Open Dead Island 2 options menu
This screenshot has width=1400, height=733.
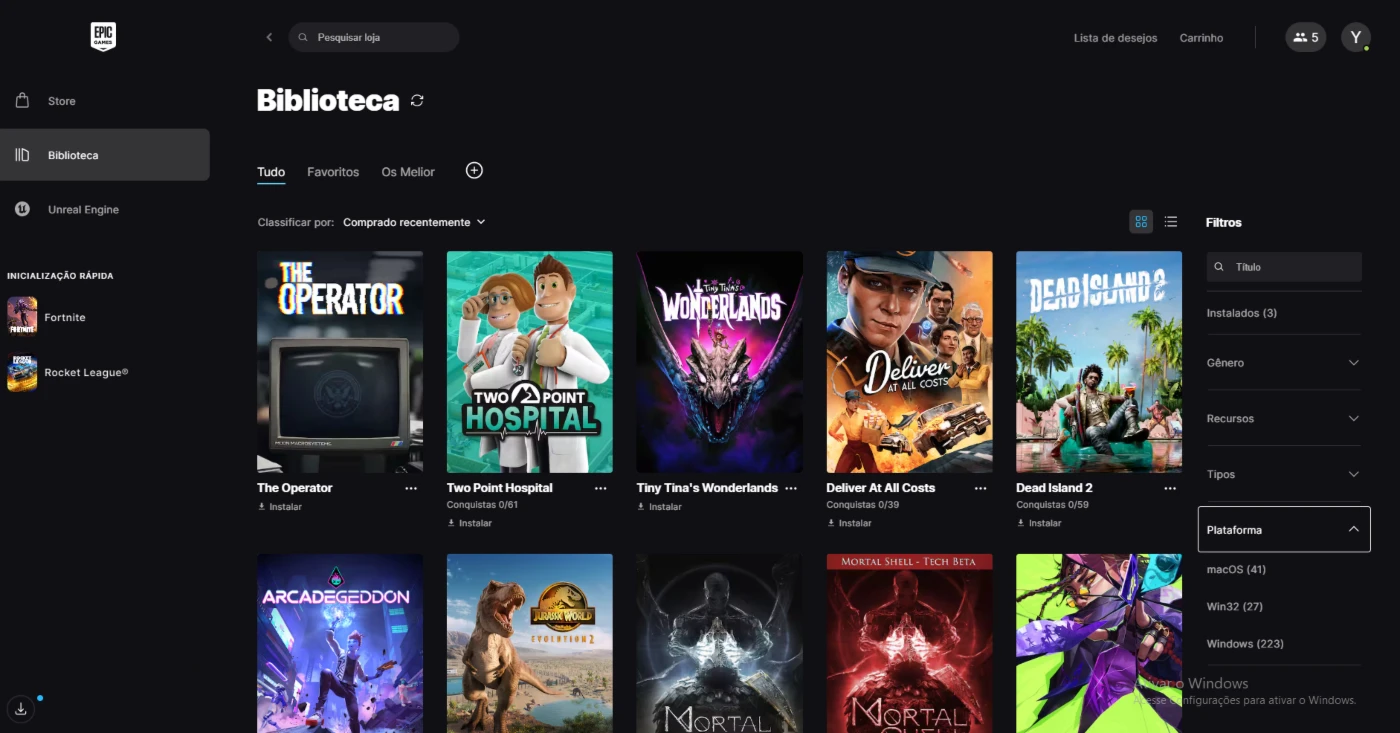pyautogui.click(x=1170, y=489)
